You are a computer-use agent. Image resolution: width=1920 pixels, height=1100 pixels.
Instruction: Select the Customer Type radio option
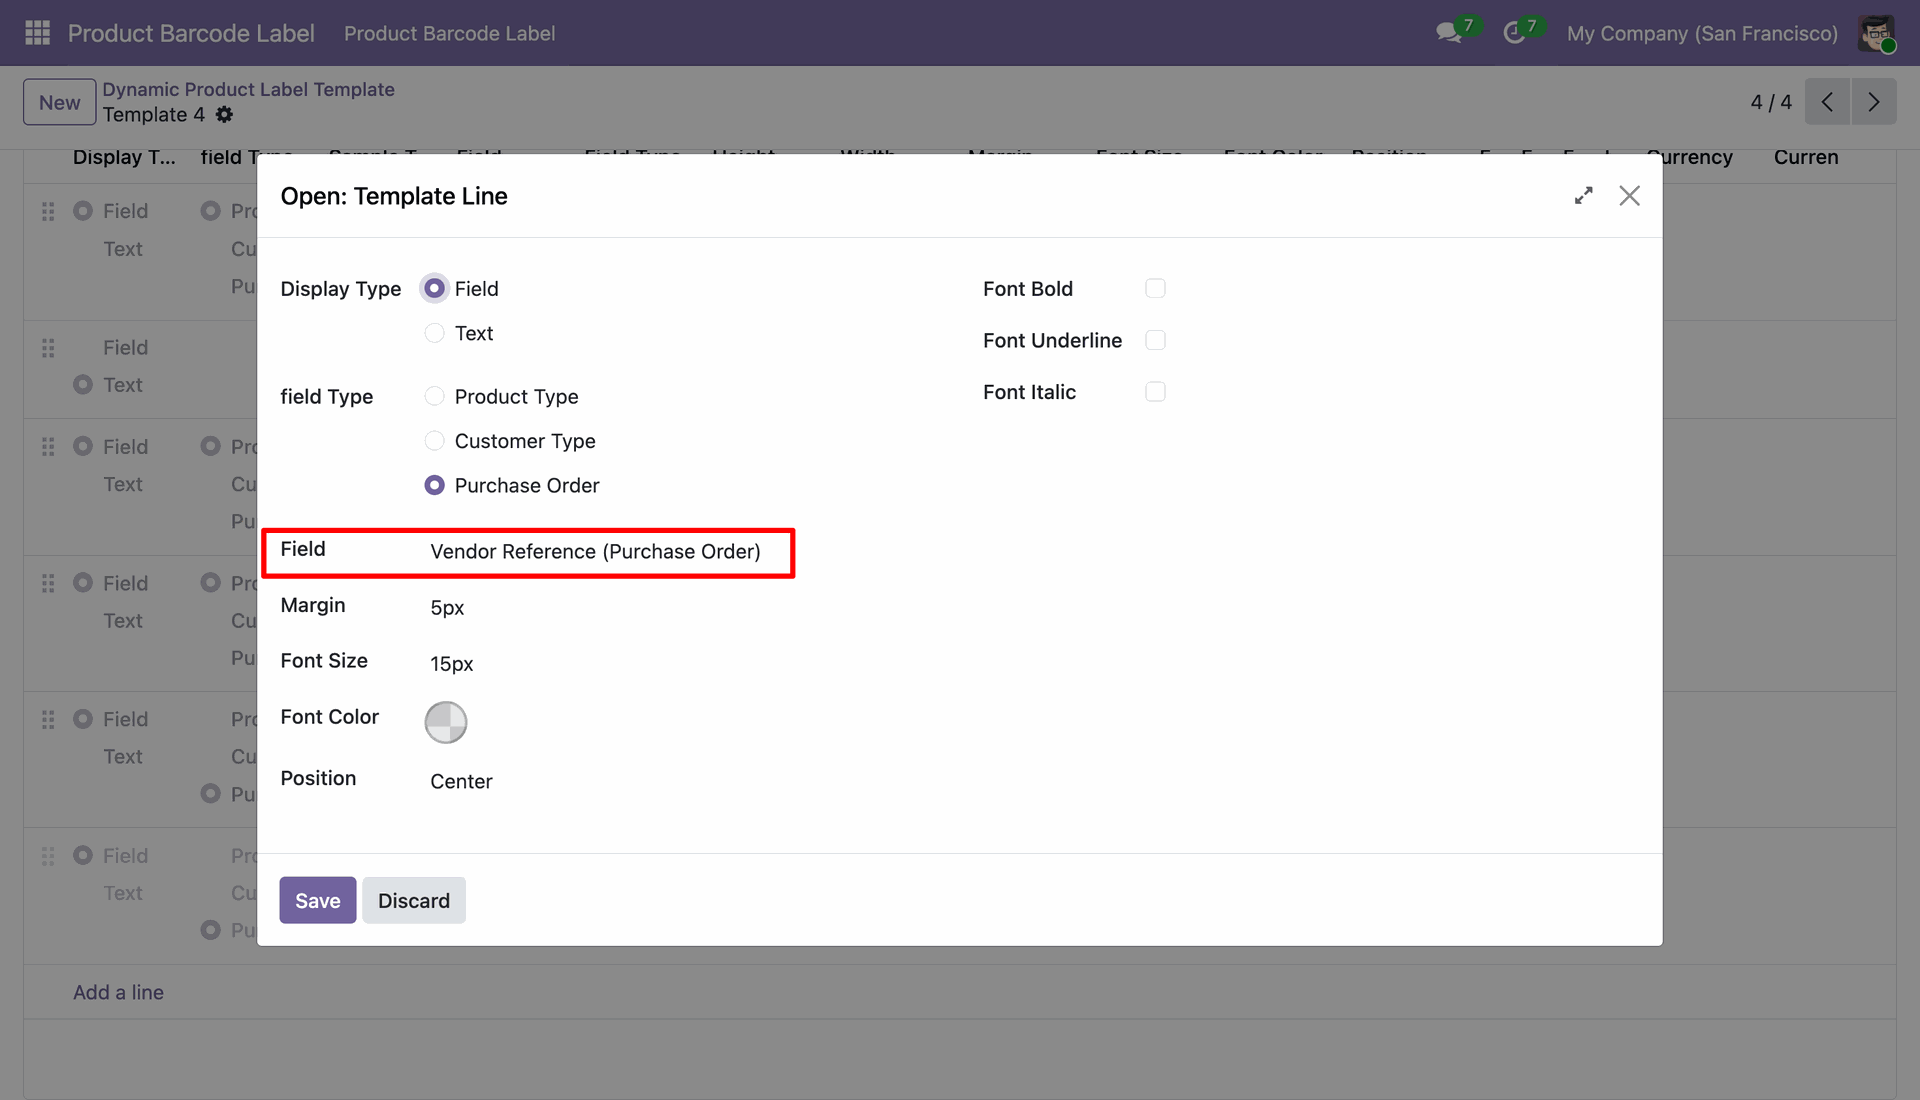tap(434, 441)
